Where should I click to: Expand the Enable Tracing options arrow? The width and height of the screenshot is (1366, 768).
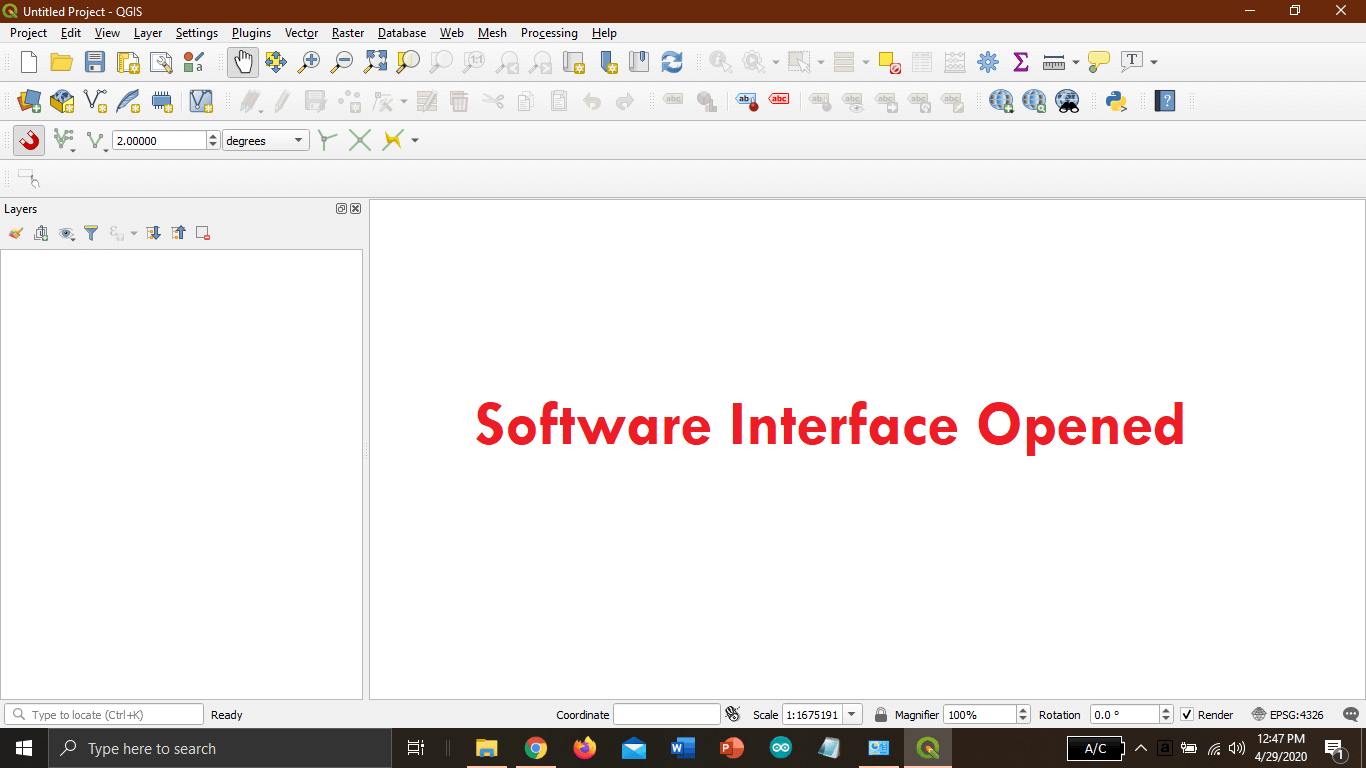(415, 140)
